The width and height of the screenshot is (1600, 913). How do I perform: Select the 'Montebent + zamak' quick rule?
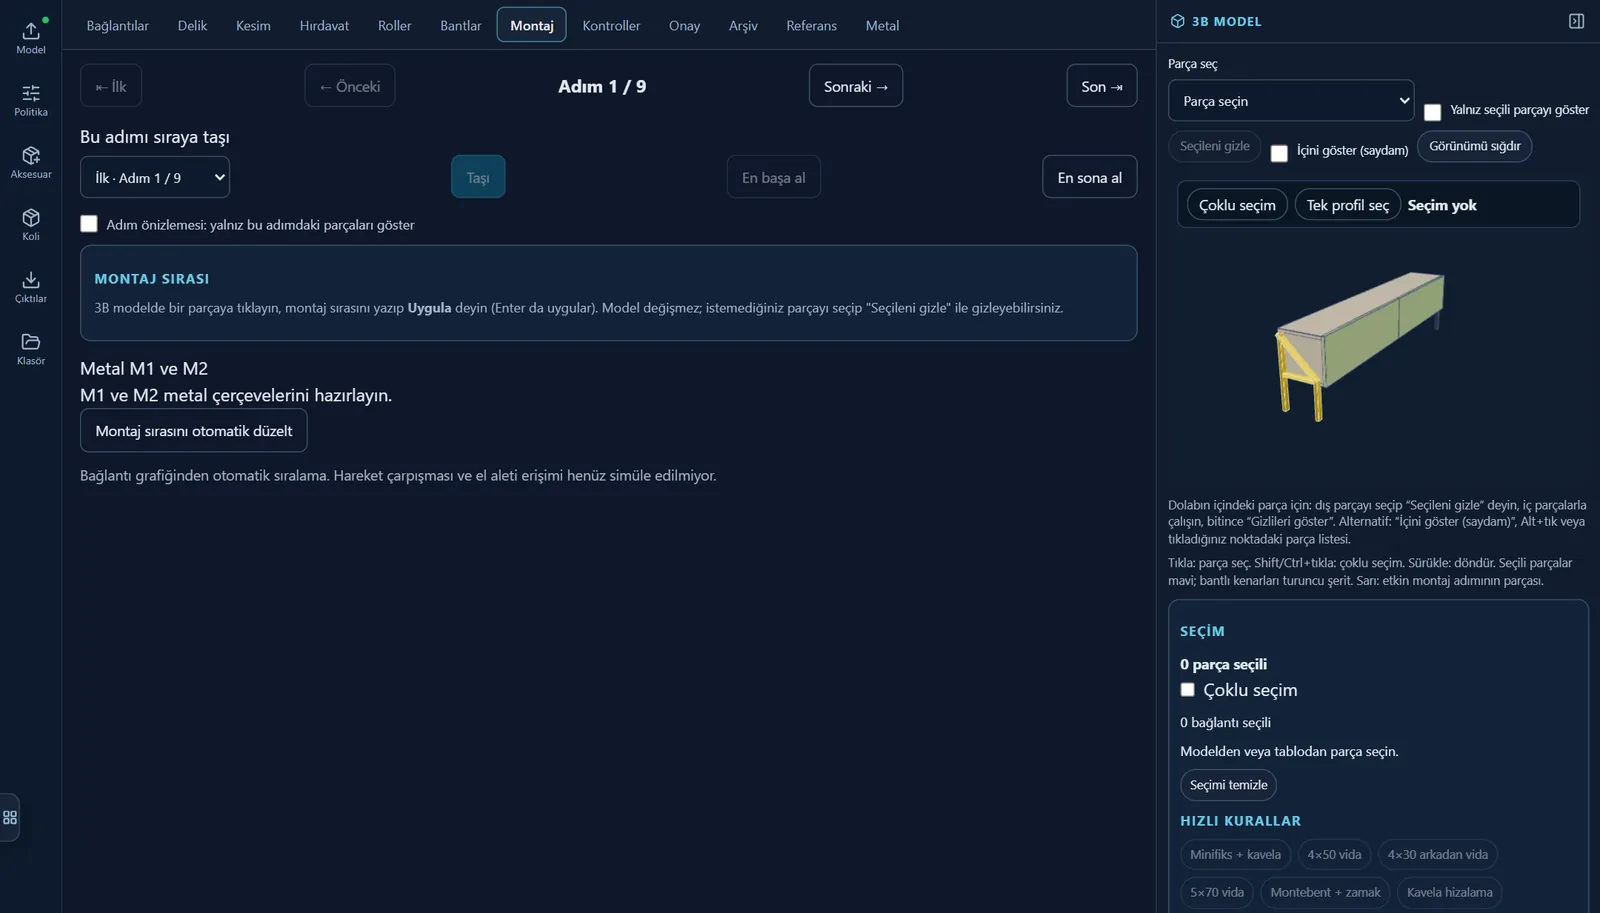1325,893
